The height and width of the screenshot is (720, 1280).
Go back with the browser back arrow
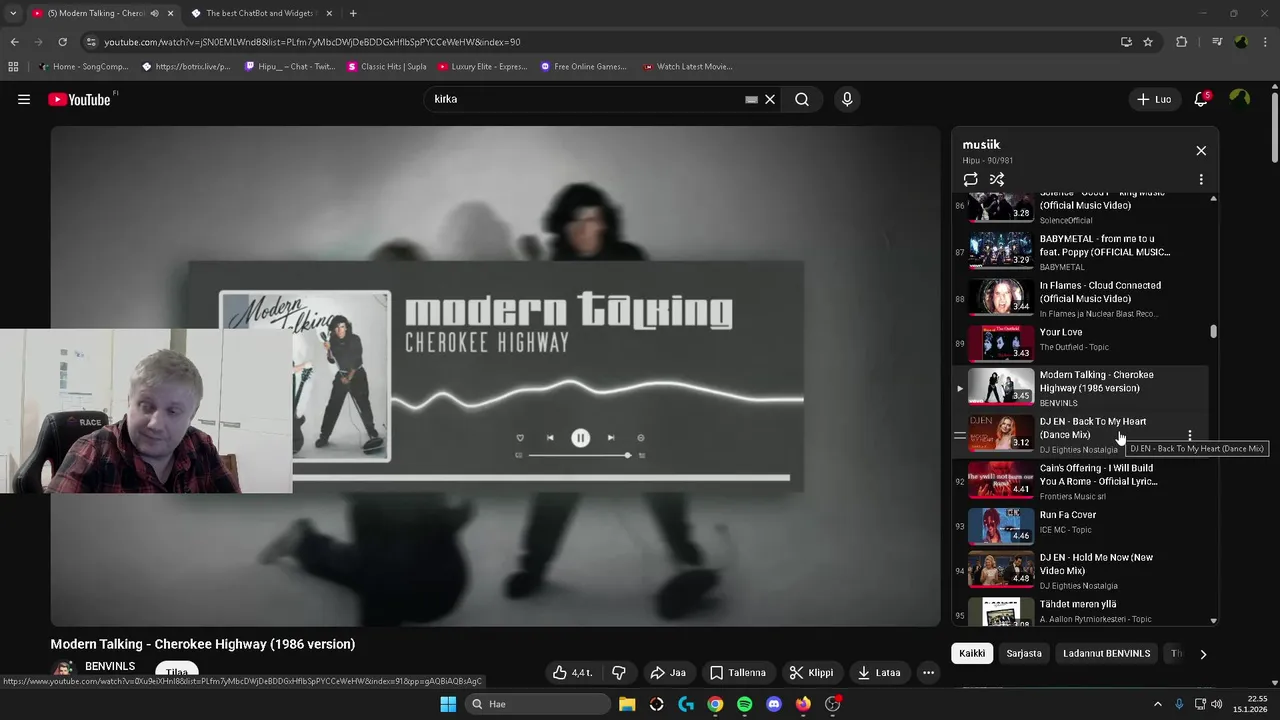click(14, 42)
